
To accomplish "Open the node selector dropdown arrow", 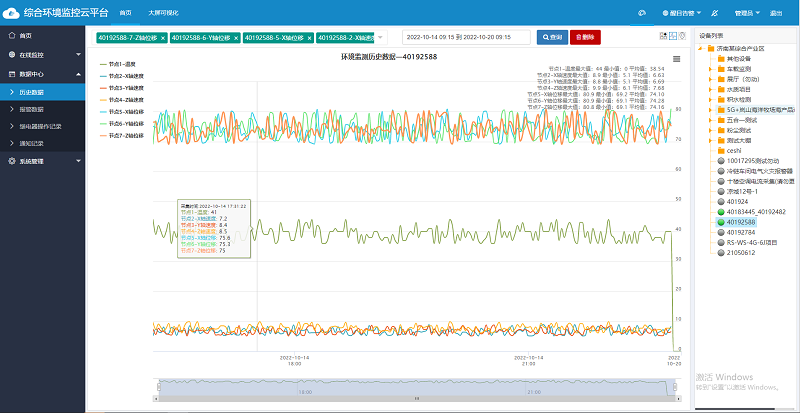I will 382,38.
